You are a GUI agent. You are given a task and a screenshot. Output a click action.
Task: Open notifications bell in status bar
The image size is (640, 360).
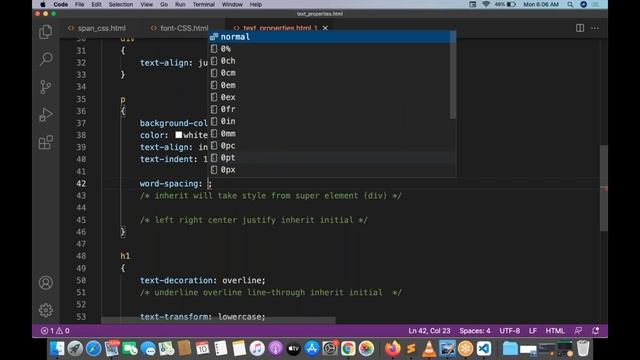point(596,331)
